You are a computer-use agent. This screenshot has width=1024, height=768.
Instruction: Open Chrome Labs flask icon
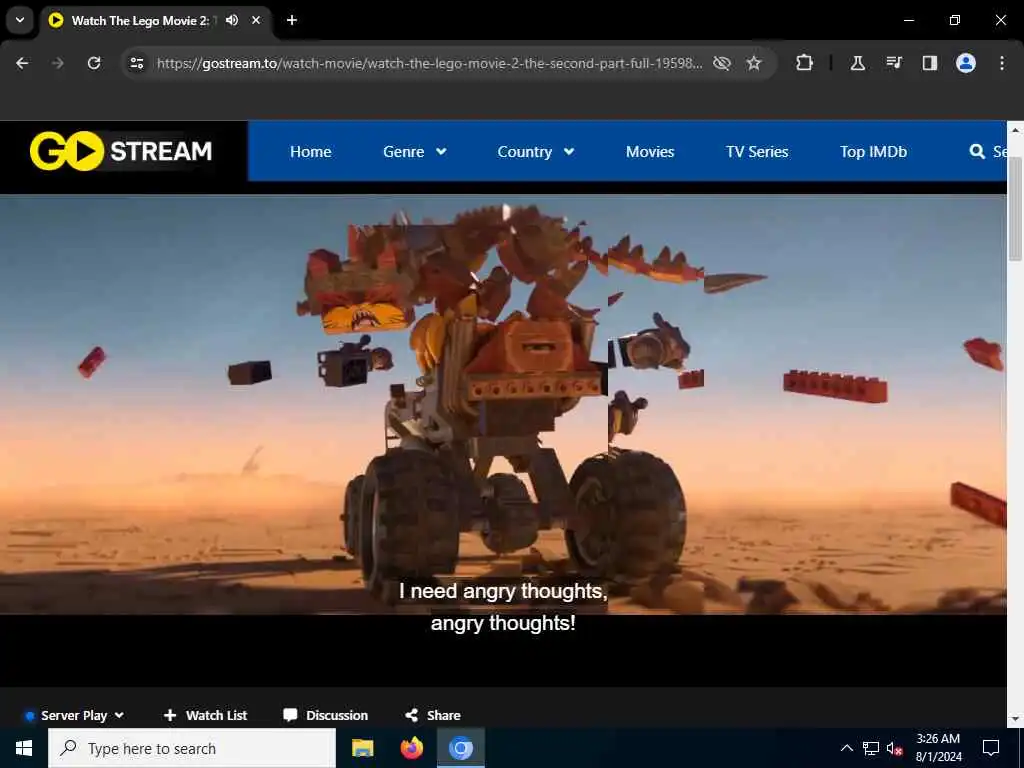tap(857, 63)
